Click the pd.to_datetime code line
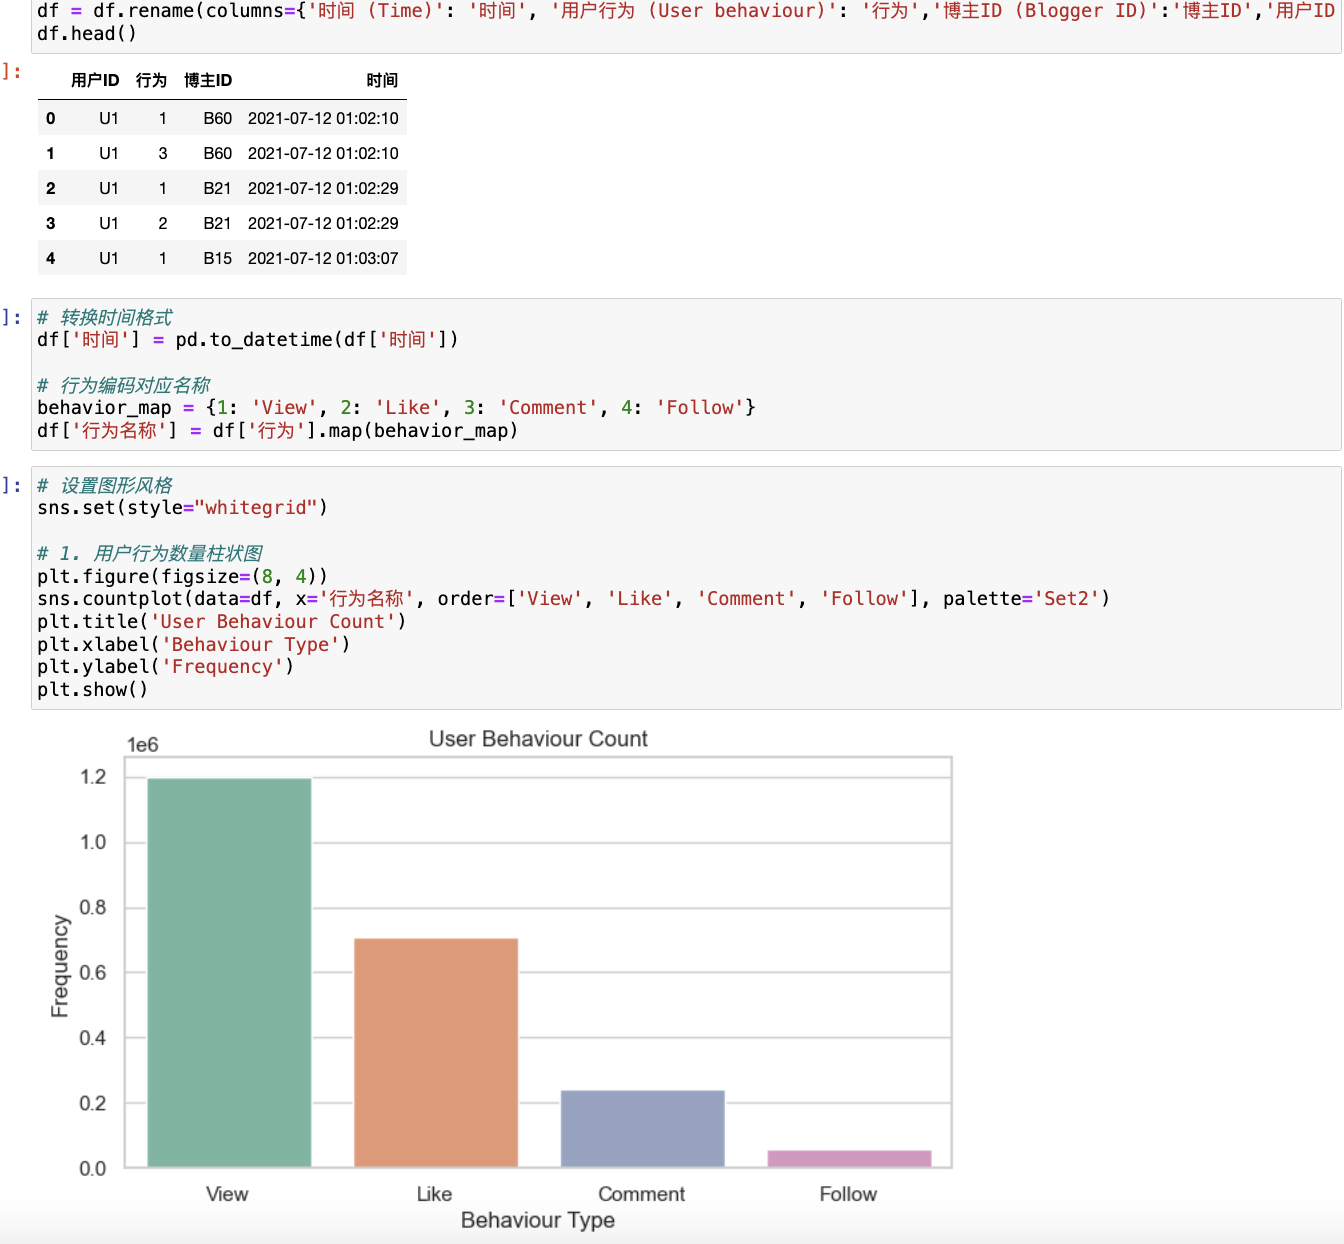This screenshot has width=1344, height=1244. pos(248,340)
